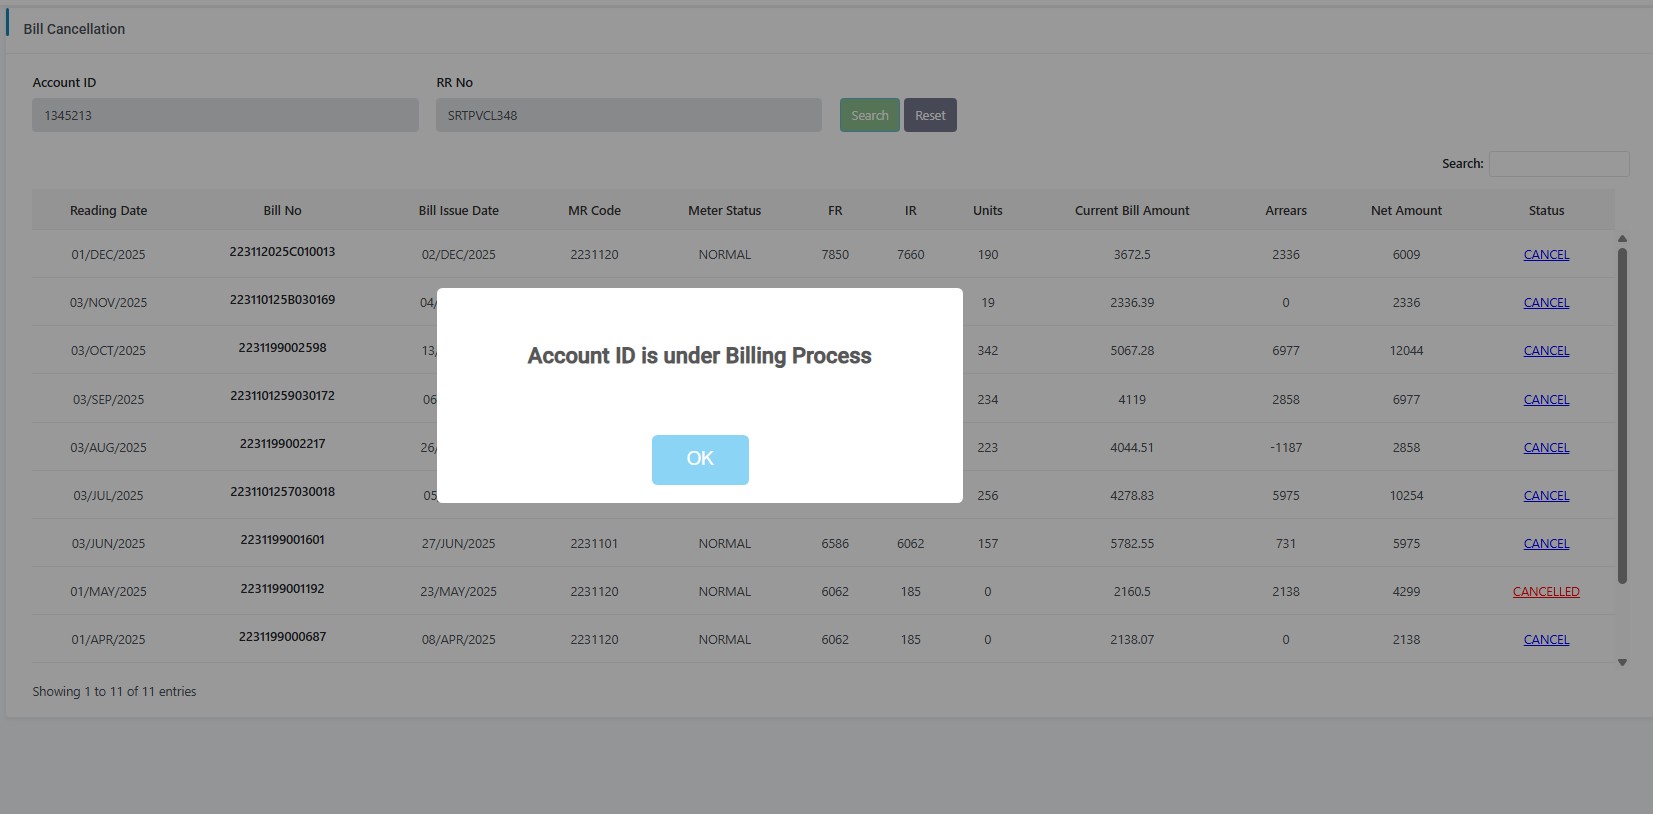Click the table Search filter box
The image size is (1653, 814).
point(1558,164)
